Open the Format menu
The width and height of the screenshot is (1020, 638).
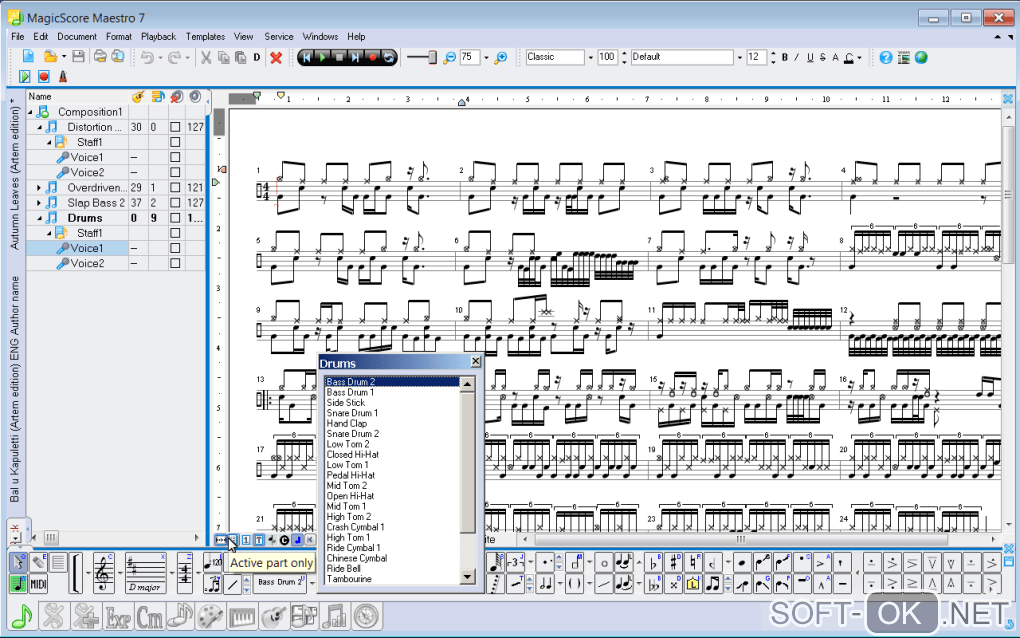tap(118, 36)
